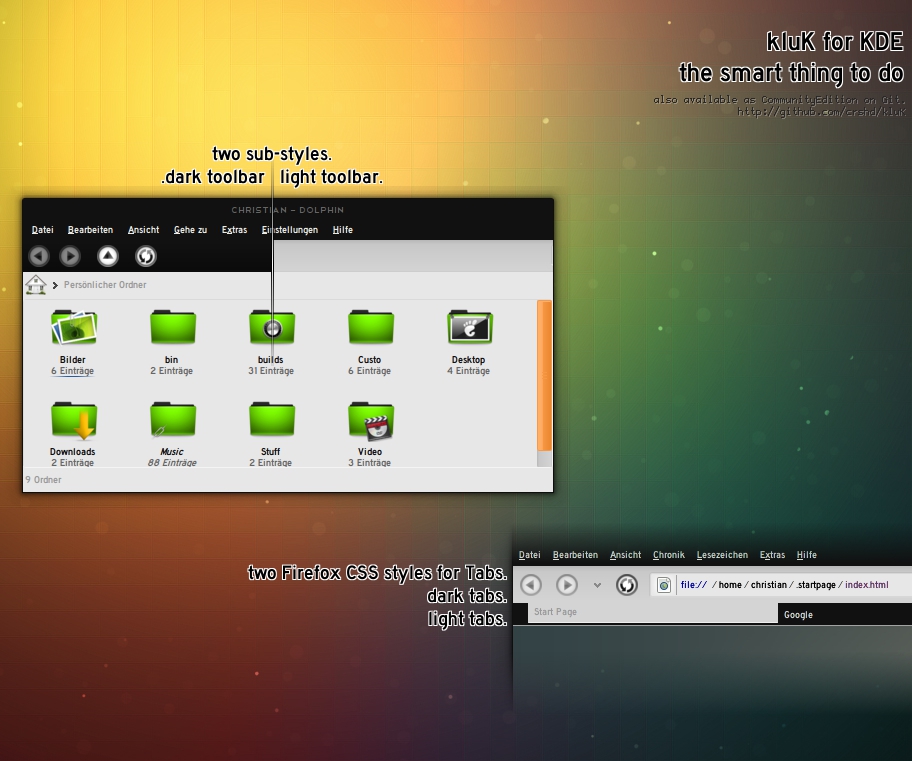Click the orange Dolphin scrollbar handle
Image resolution: width=912 pixels, height=761 pixels.
544,375
